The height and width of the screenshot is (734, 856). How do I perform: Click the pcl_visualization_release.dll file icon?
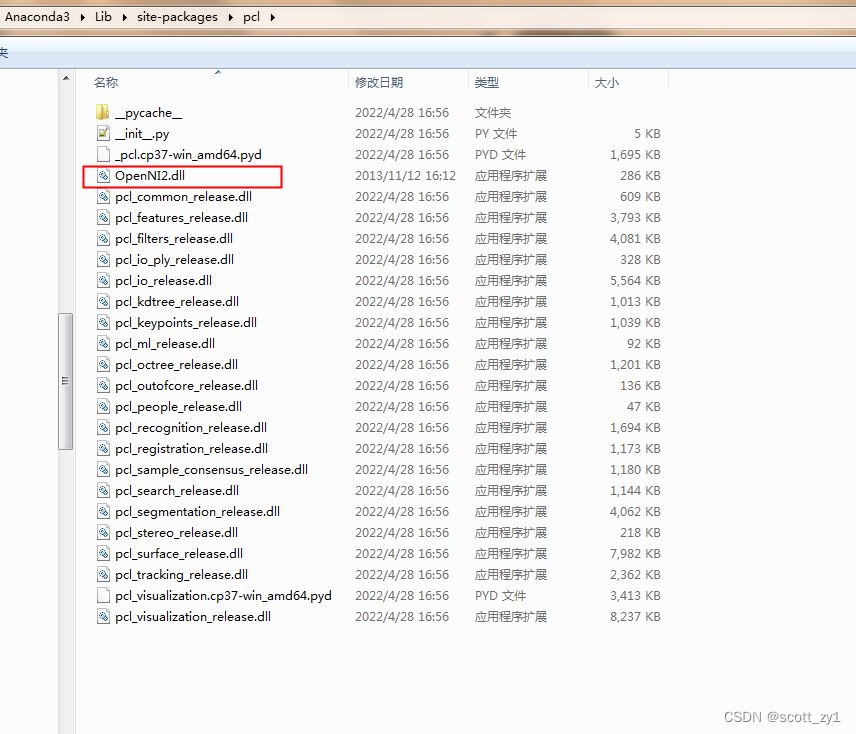(103, 617)
